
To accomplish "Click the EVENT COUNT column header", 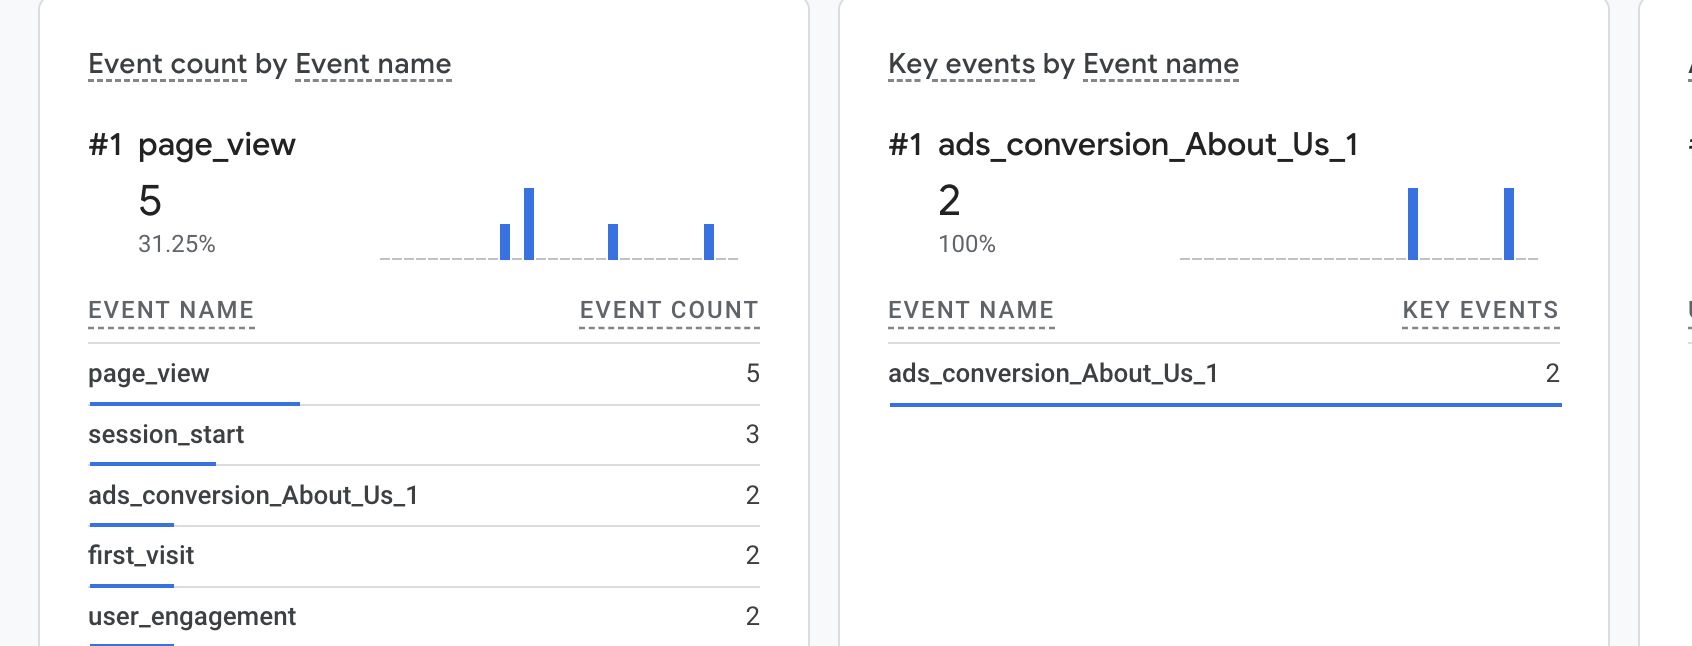I will 668,311.
